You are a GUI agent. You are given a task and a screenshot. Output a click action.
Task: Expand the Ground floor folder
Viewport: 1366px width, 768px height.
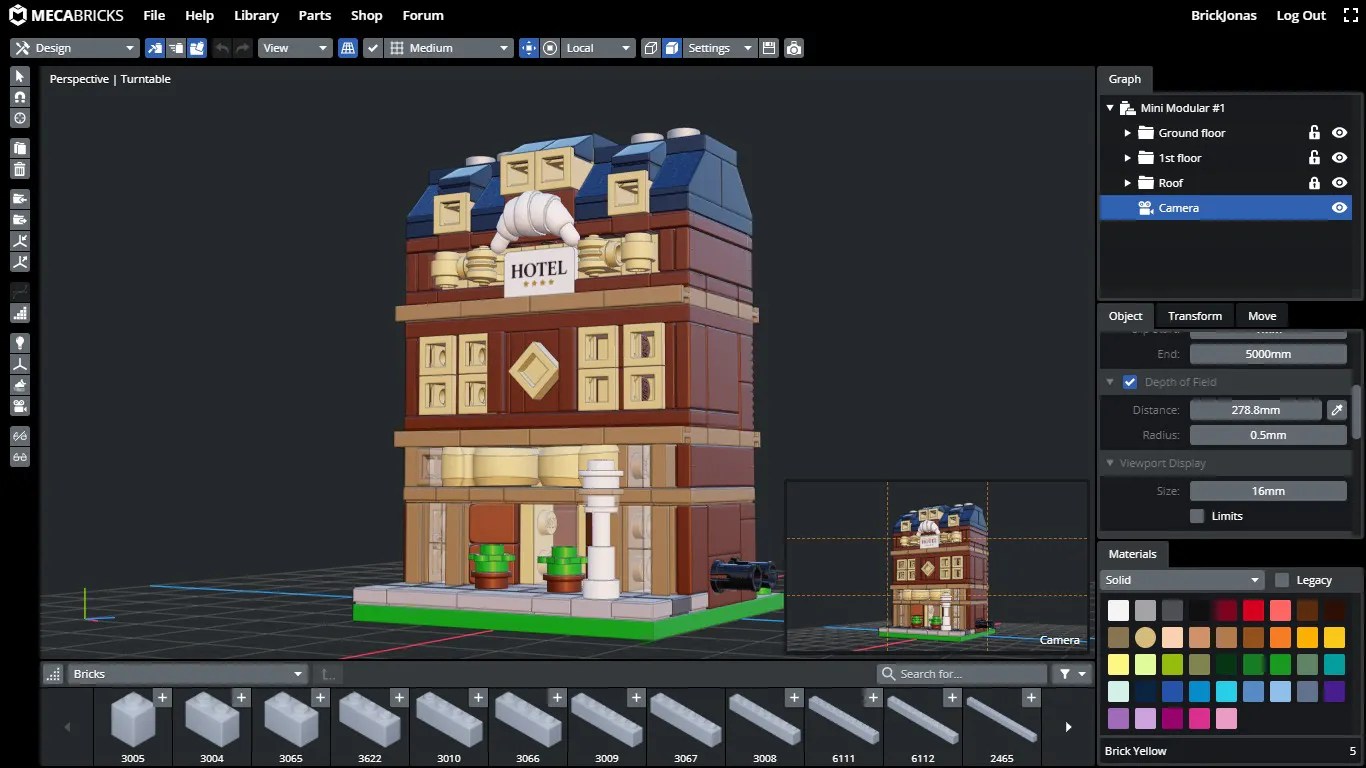point(1127,133)
